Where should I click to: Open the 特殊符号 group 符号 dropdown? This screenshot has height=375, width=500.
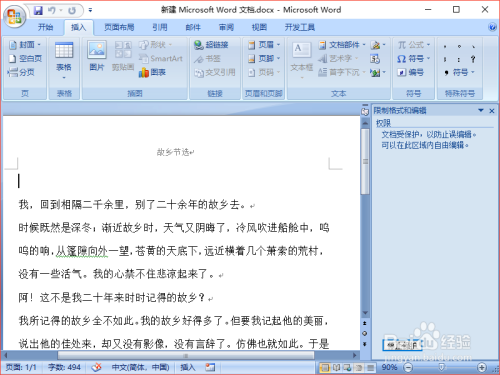(459, 72)
